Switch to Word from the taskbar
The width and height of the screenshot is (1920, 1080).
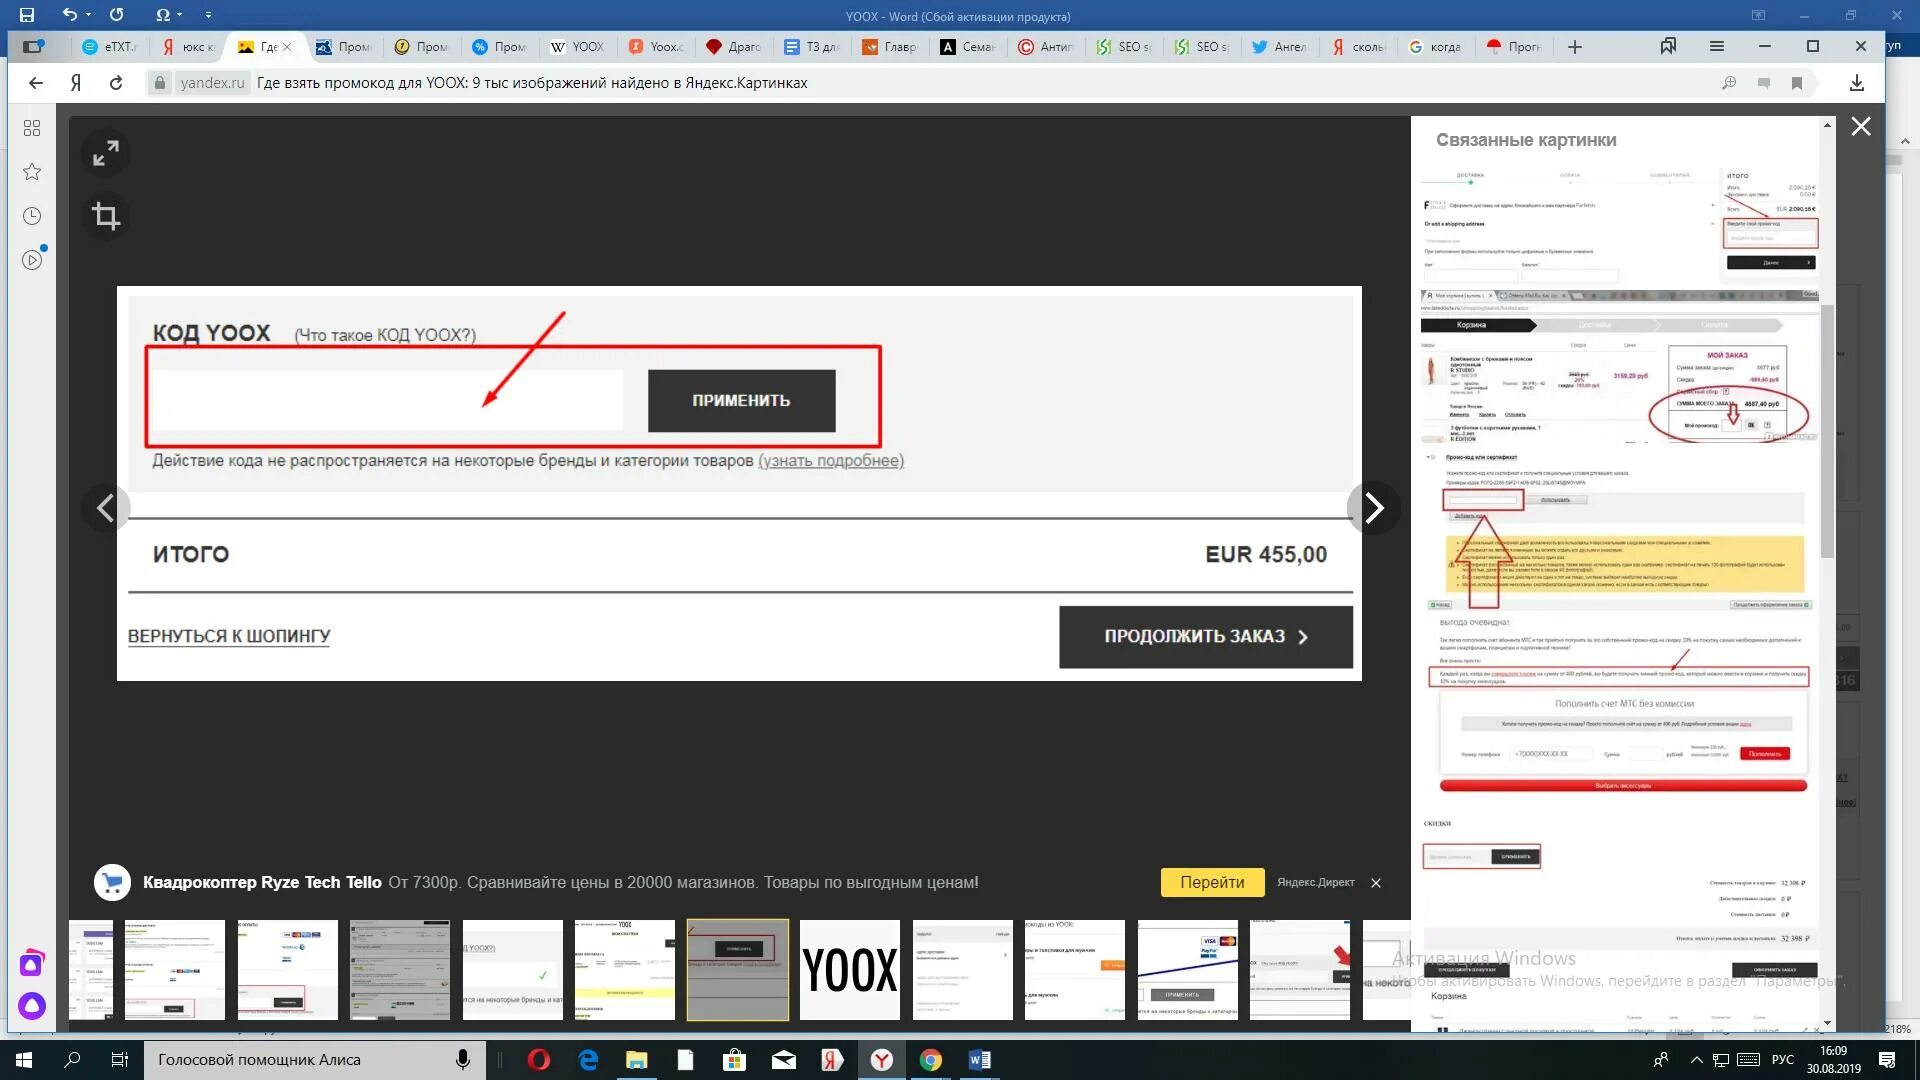979,1060
